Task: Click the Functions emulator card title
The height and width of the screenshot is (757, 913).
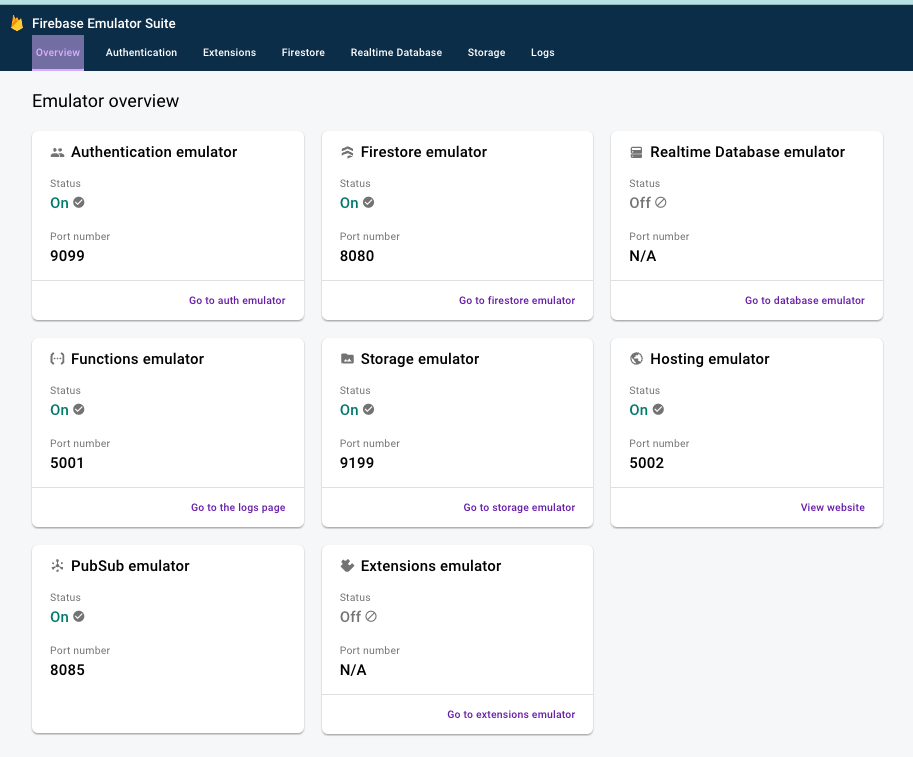Action: (x=137, y=359)
